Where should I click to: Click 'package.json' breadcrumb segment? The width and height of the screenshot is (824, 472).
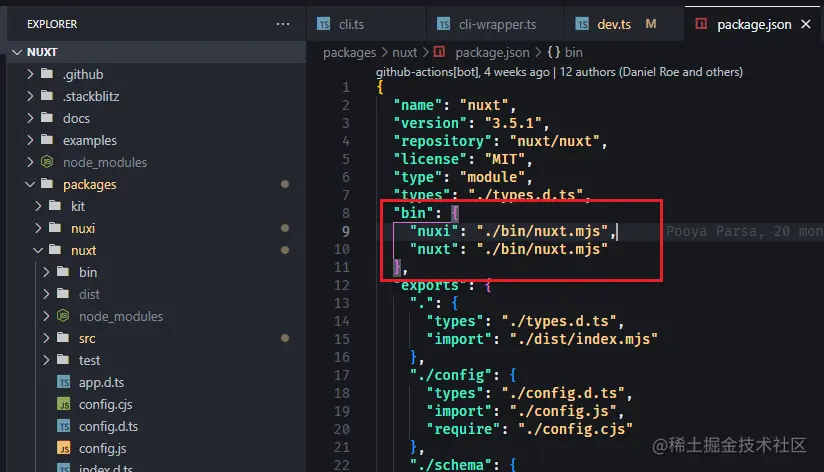[x=492, y=53]
